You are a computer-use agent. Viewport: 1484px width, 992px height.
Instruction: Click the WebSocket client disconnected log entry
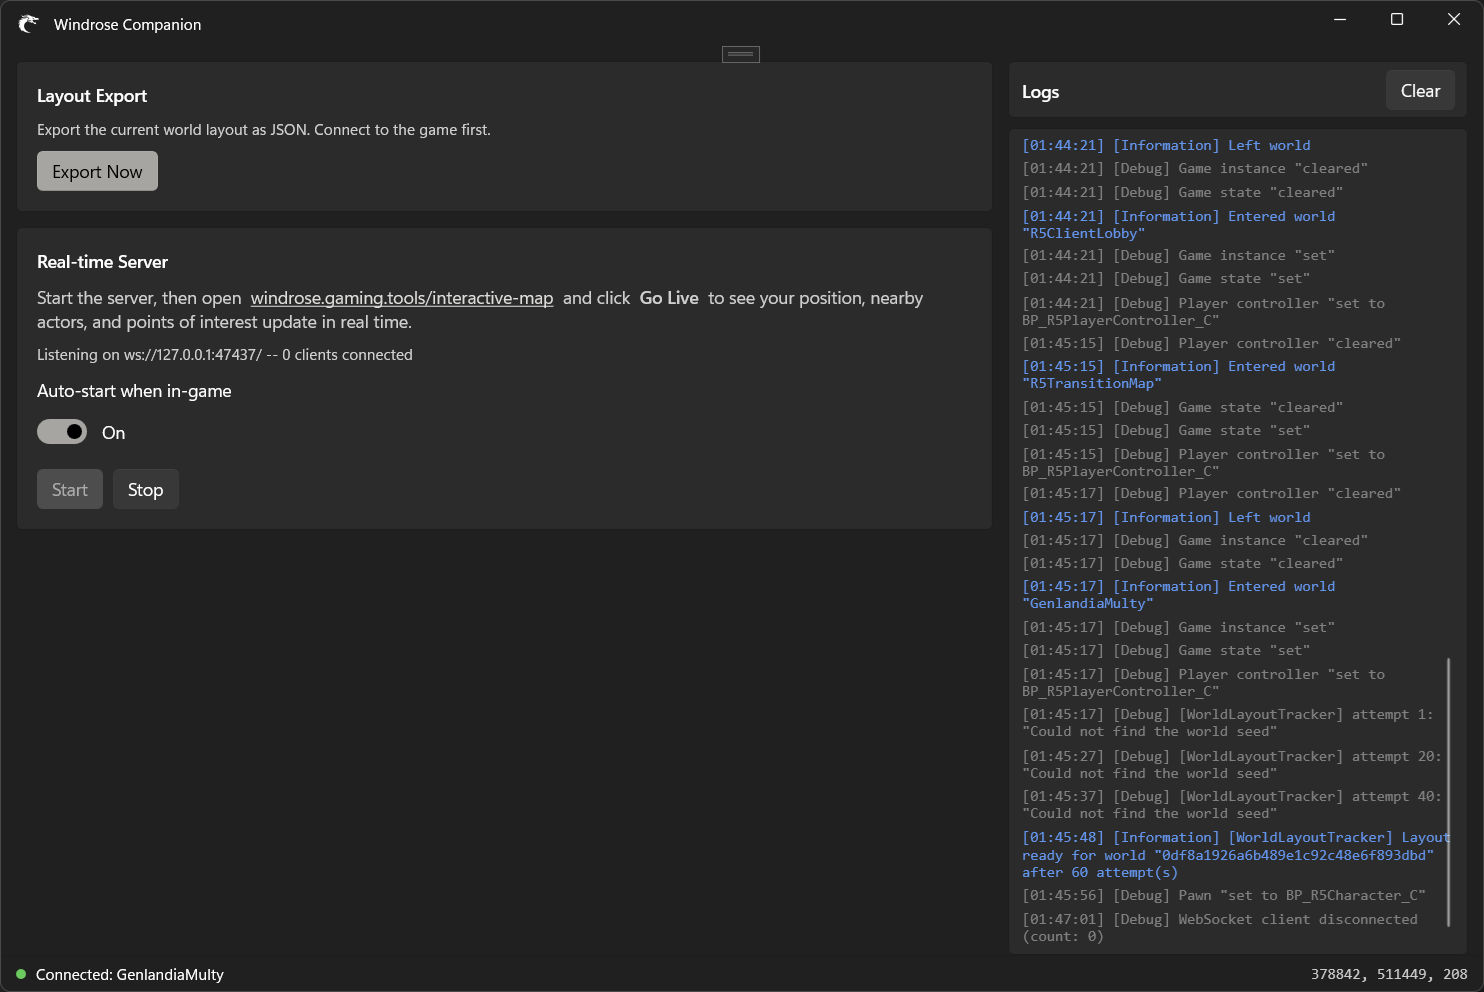(1220, 928)
